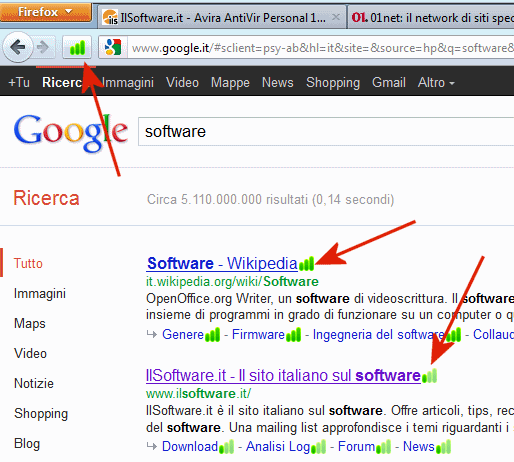The height and width of the screenshot is (462, 514).
Task: Open the Download sublink under IlSoftware.it
Action: tap(190, 446)
